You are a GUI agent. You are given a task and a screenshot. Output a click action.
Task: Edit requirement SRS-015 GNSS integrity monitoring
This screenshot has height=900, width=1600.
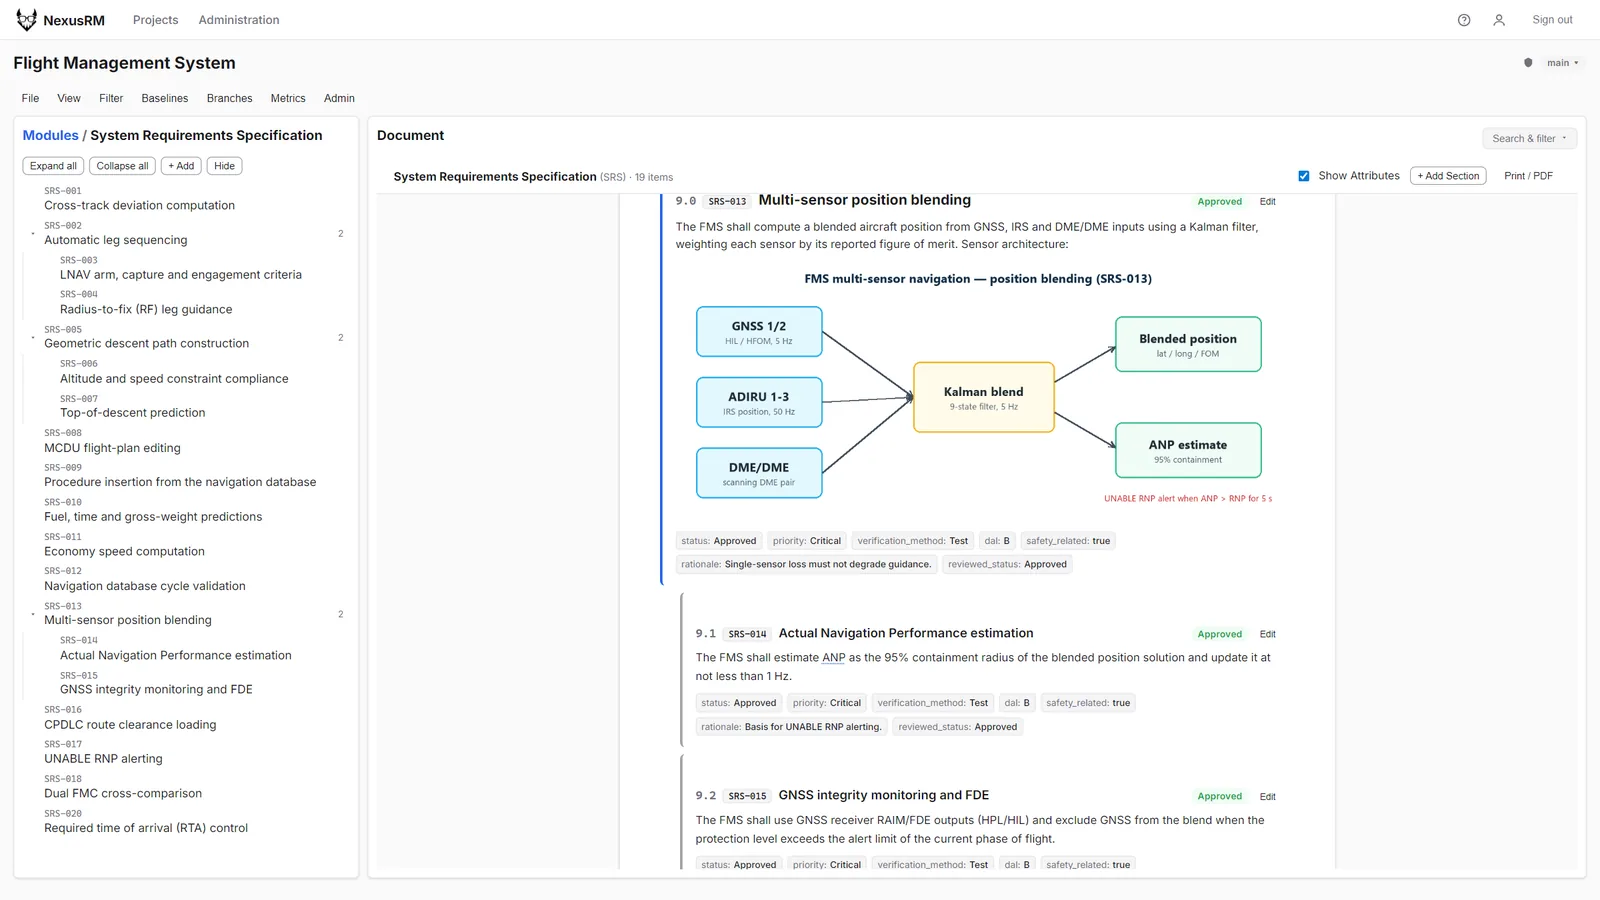(1267, 797)
